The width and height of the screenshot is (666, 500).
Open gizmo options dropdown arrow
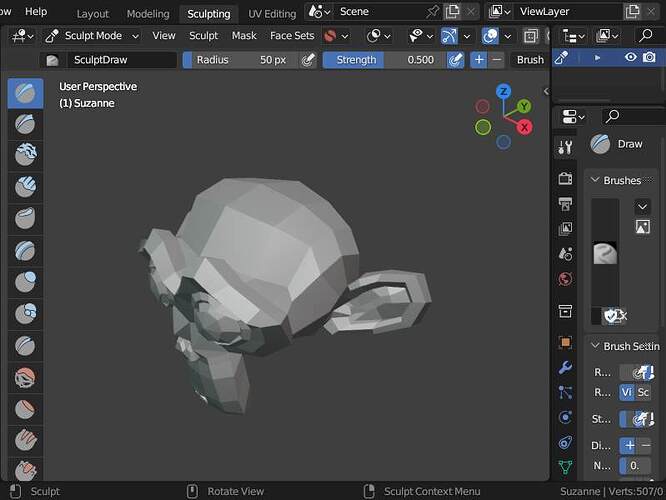coord(467,36)
